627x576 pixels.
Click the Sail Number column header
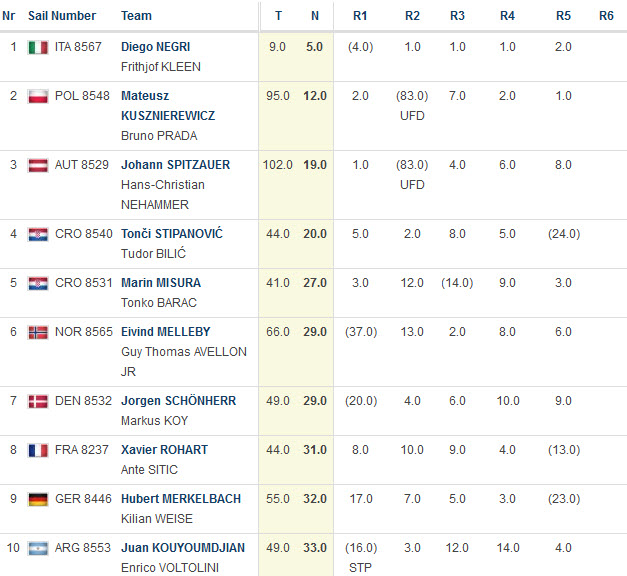pyautogui.click(x=62, y=16)
